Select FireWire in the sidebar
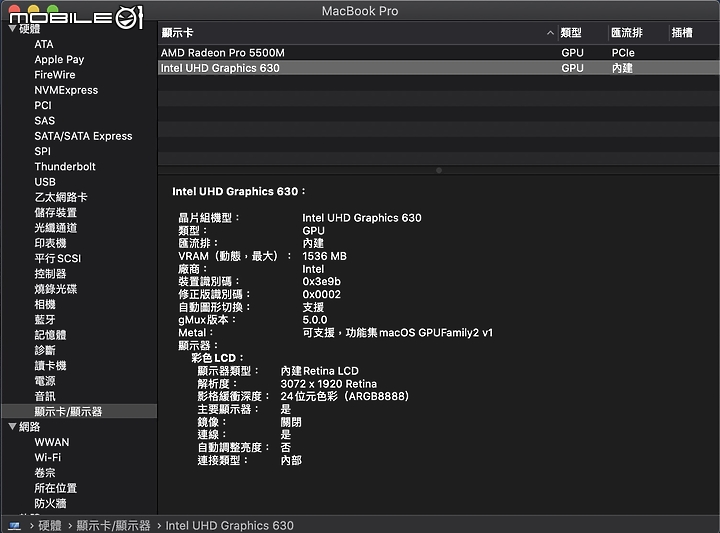This screenshot has height=533, width=720. coord(55,74)
